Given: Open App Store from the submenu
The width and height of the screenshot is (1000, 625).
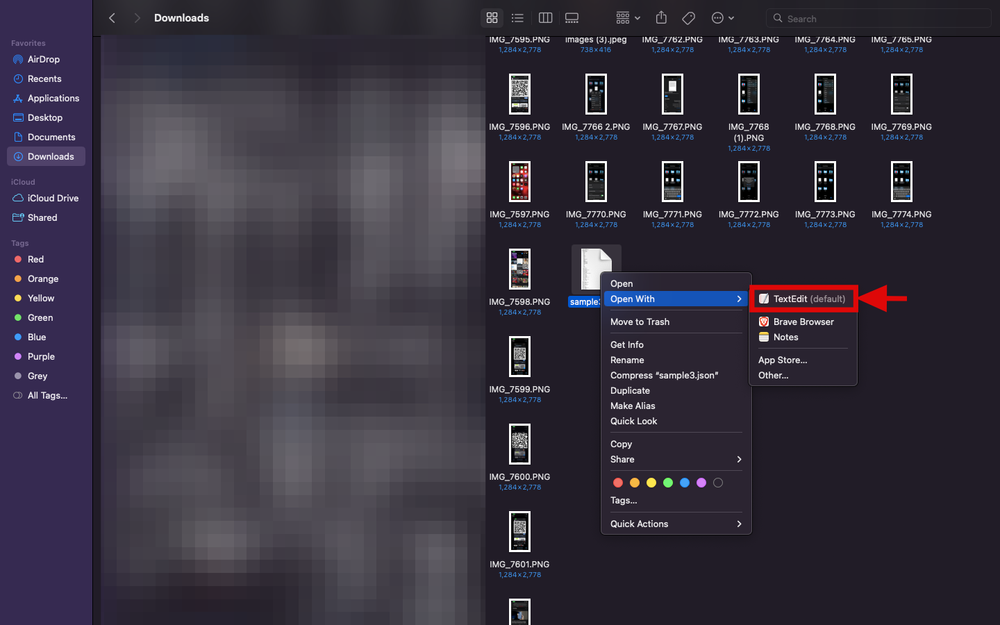Looking at the screenshot, I should pyautogui.click(x=781, y=360).
